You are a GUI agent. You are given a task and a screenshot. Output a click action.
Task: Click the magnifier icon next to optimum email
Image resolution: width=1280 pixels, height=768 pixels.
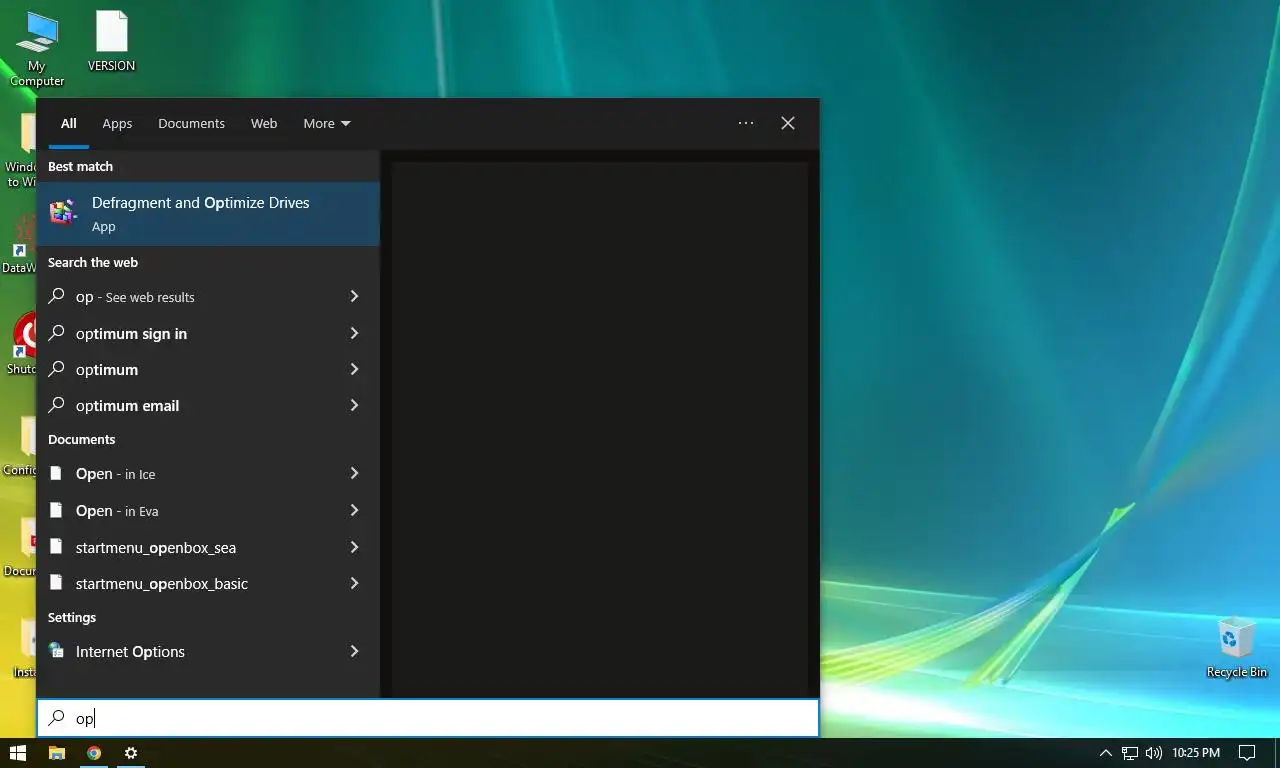click(57, 405)
